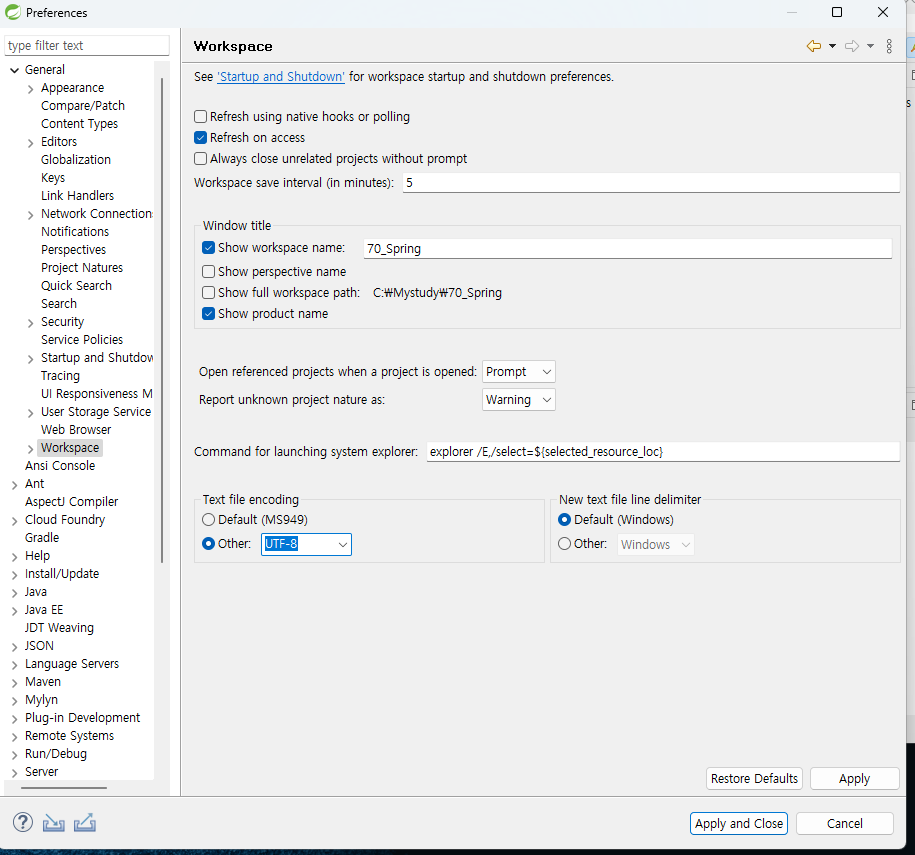Click Apply and Close button
This screenshot has width=915, height=855.
click(739, 823)
